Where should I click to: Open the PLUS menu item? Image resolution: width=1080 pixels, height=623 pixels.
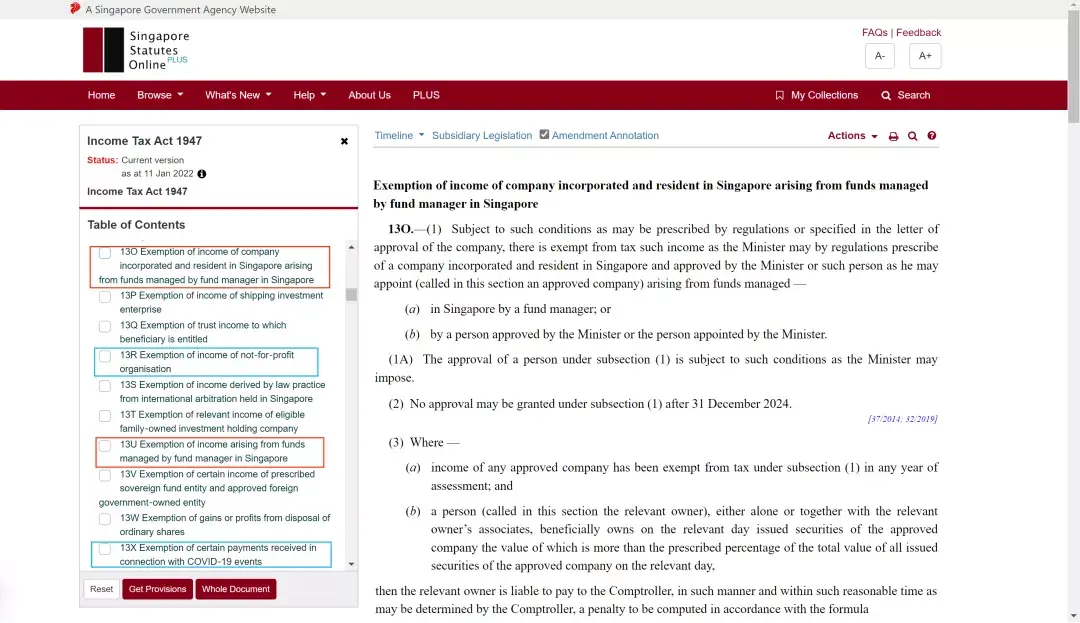point(426,95)
